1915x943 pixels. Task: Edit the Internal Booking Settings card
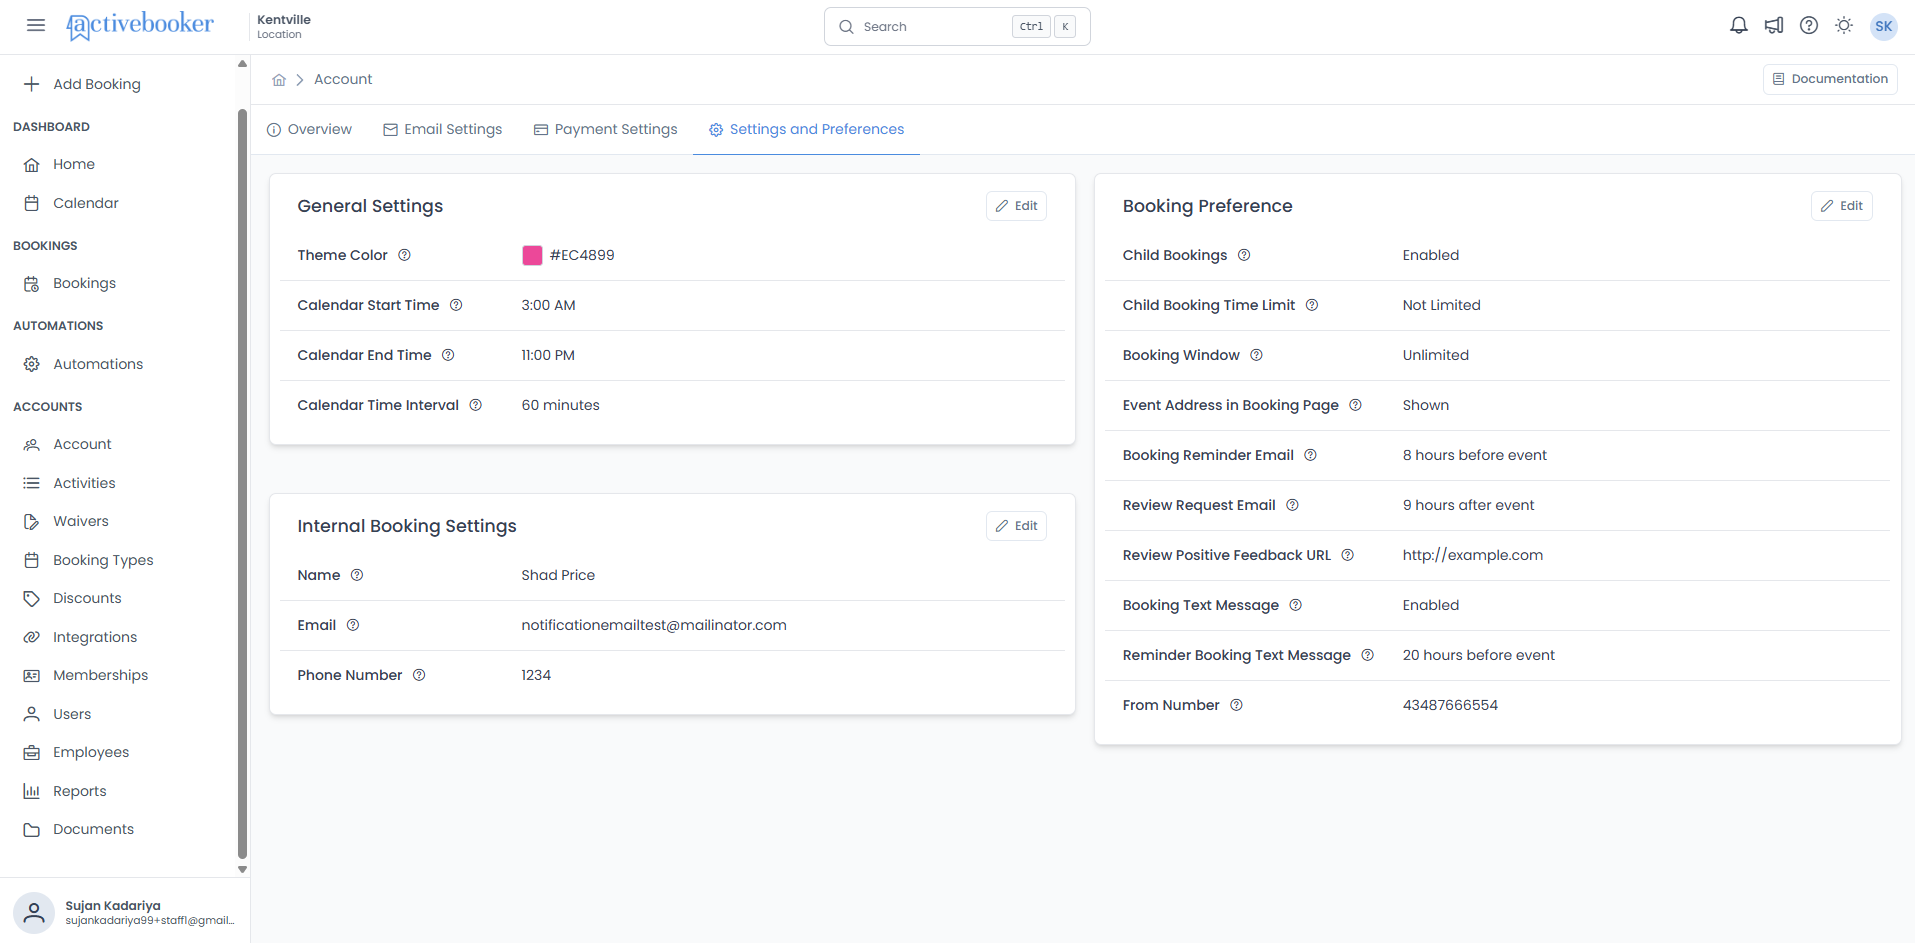1016,526
